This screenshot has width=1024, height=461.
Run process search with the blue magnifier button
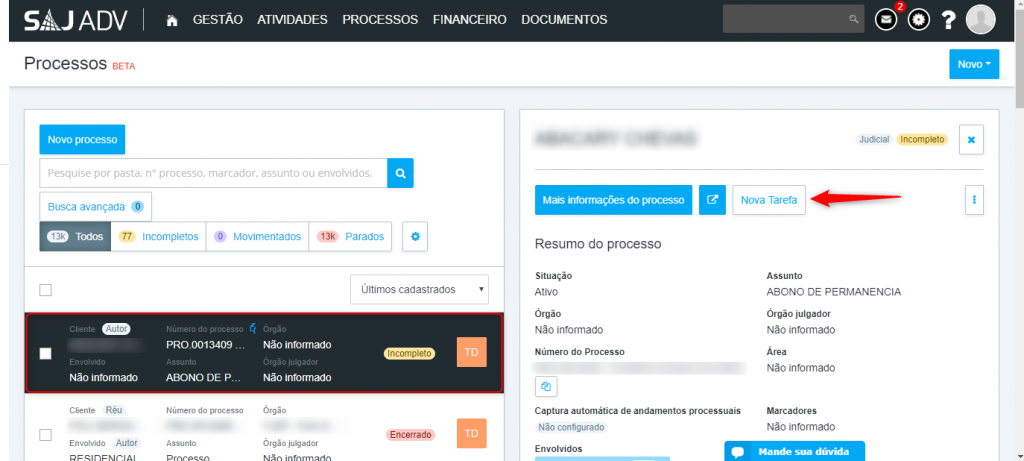[x=400, y=173]
